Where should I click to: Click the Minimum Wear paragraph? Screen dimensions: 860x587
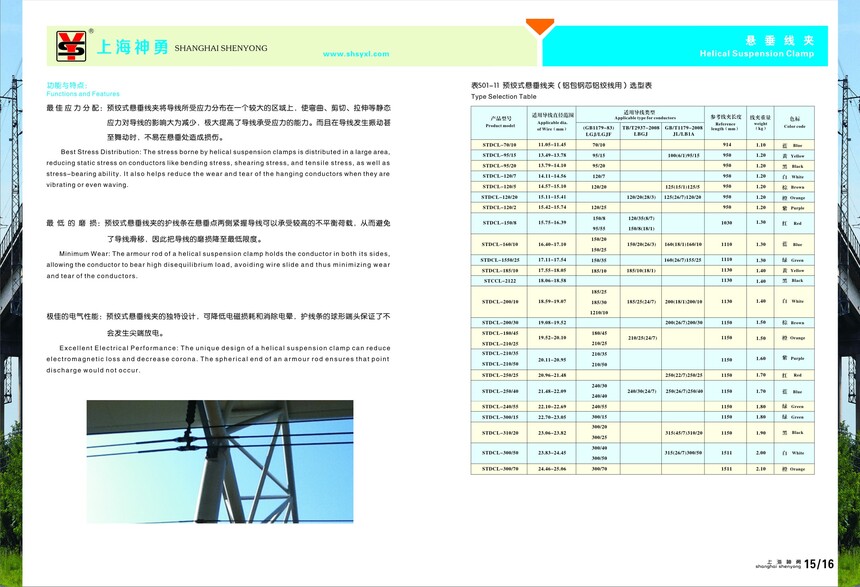[x=218, y=265]
